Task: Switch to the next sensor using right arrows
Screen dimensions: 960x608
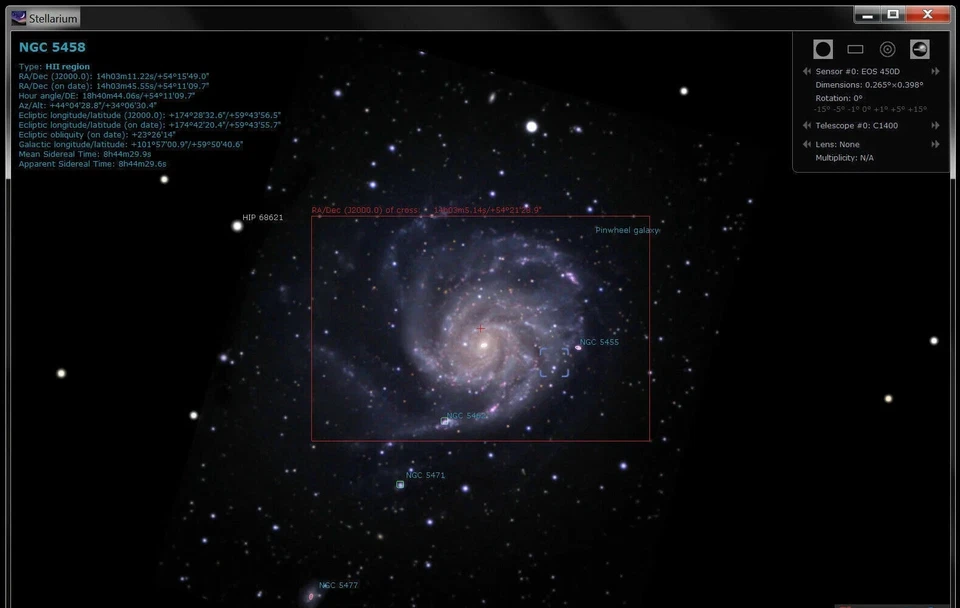Action: coord(936,71)
